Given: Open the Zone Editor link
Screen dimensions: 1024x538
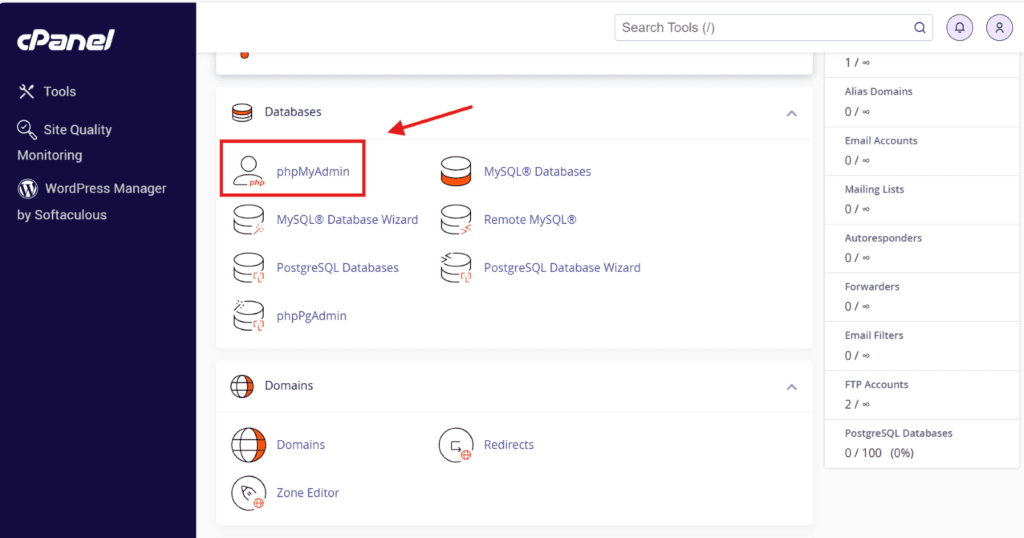Looking at the screenshot, I should 307,493.
